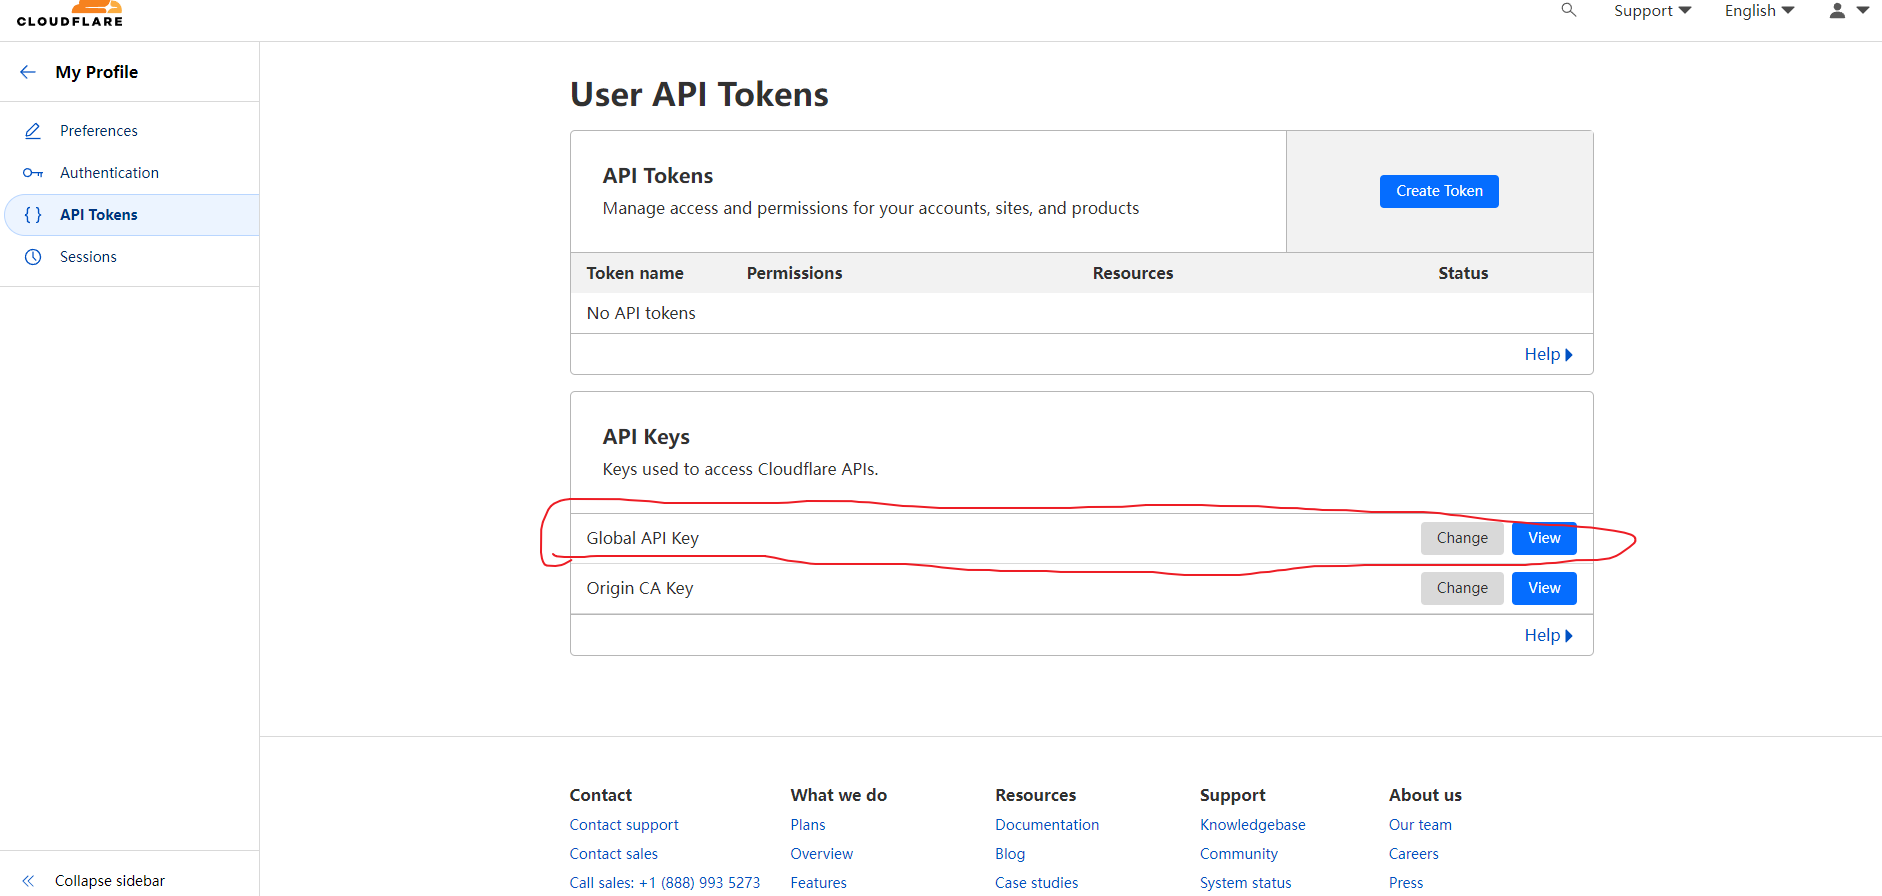Click the Sessions clock icon
This screenshot has width=1882, height=896.
click(33, 257)
